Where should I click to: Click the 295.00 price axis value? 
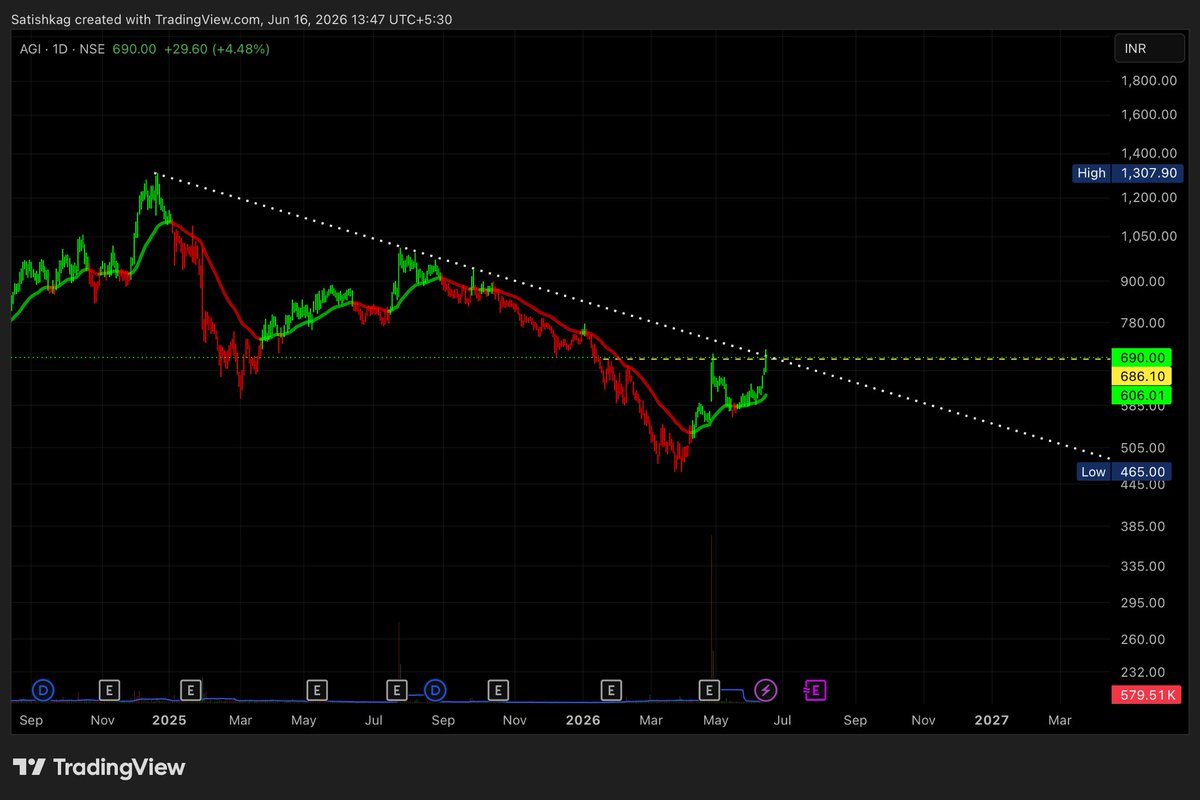pyautogui.click(x=1142, y=602)
